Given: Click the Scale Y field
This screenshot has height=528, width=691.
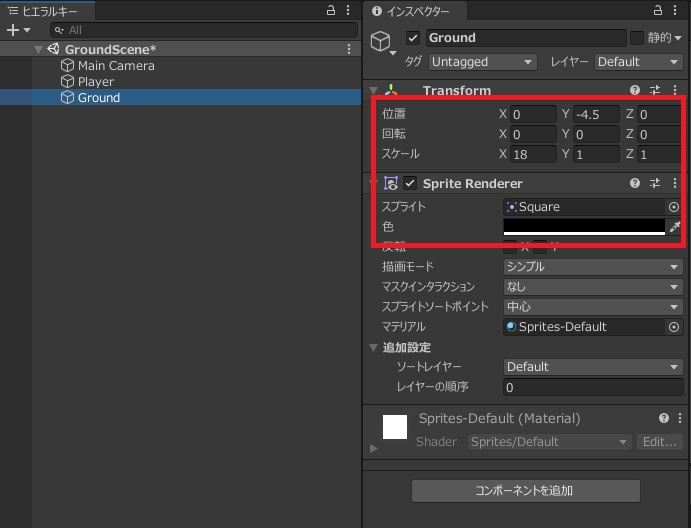Looking at the screenshot, I should coord(596,154).
